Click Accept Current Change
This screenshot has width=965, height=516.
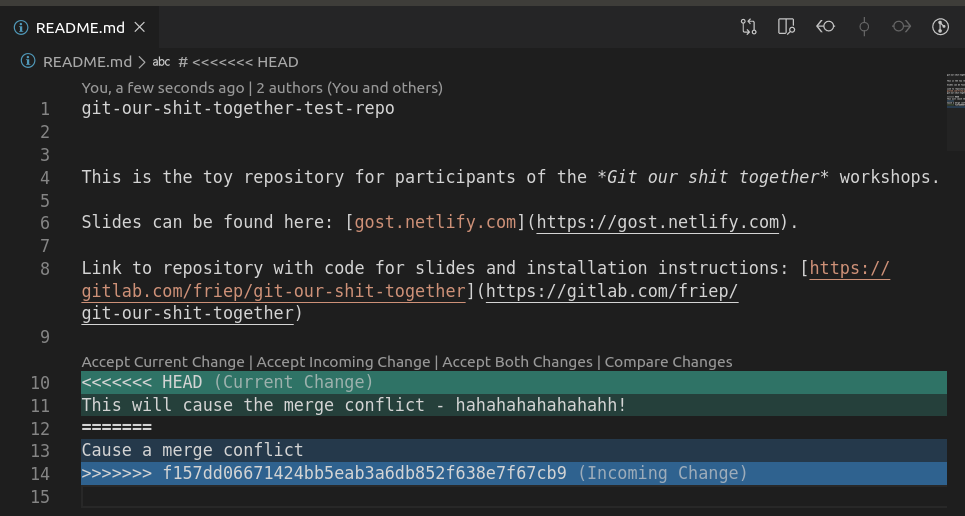click(x=163, y=362)
